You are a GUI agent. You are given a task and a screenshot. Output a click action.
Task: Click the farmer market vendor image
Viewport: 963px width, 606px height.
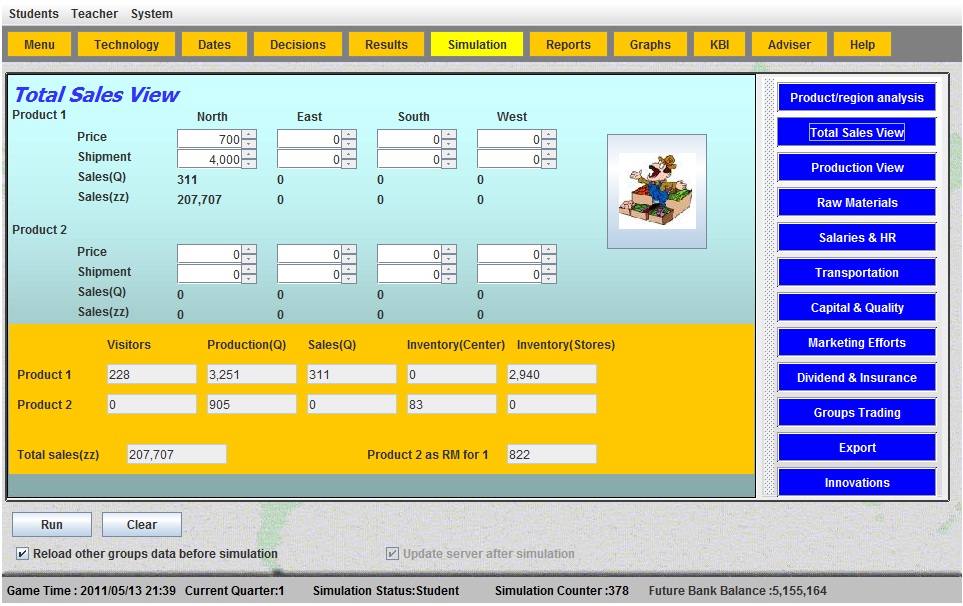tap(657, 191)
